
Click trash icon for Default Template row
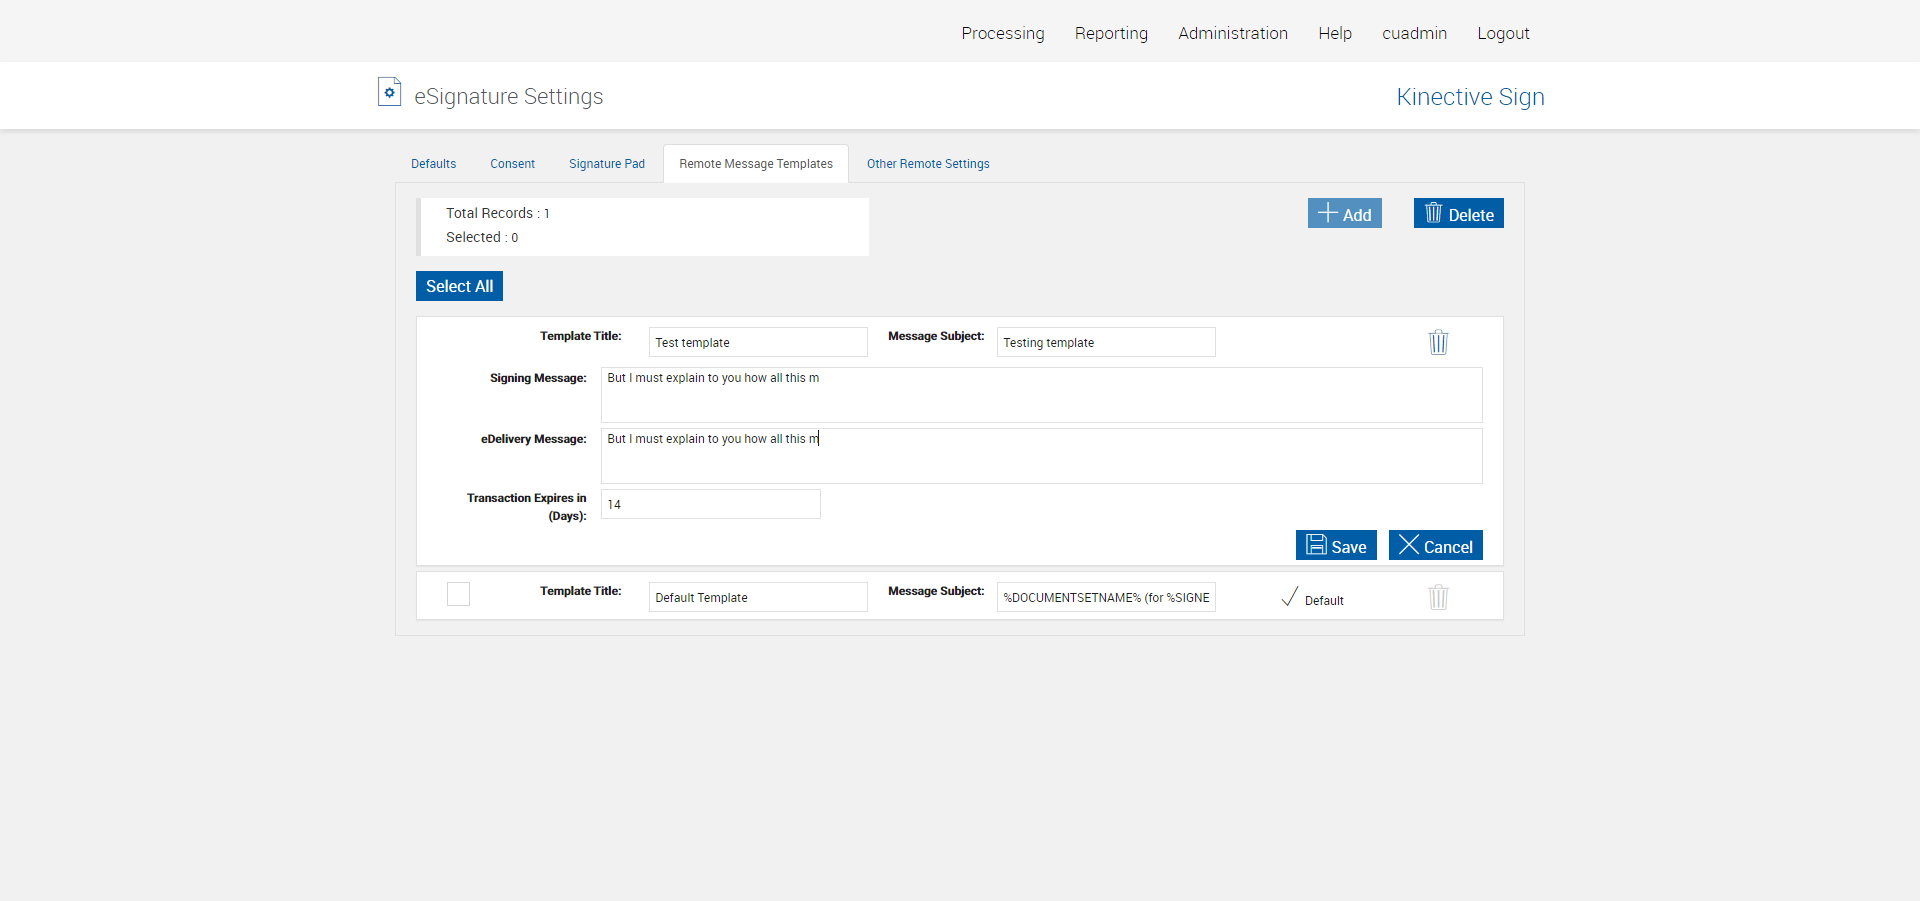click(x=1438, y=597)
